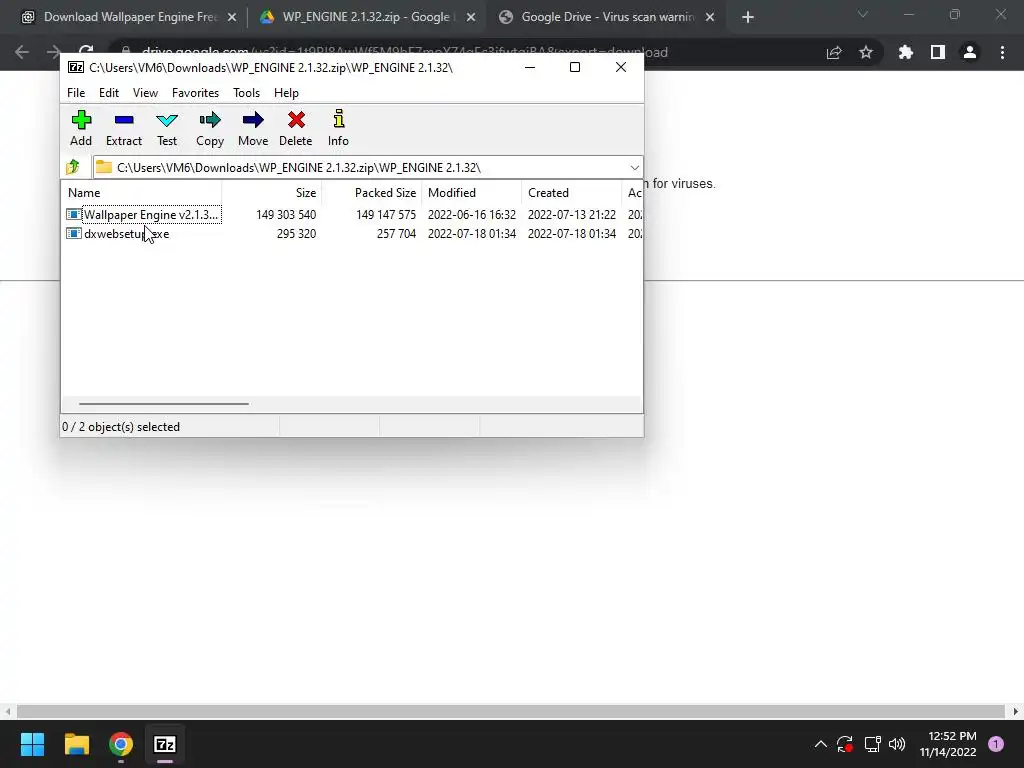1024x768 pixels.
Task: Click the 149 303 540 size value
Action: [x=286, y=215]
